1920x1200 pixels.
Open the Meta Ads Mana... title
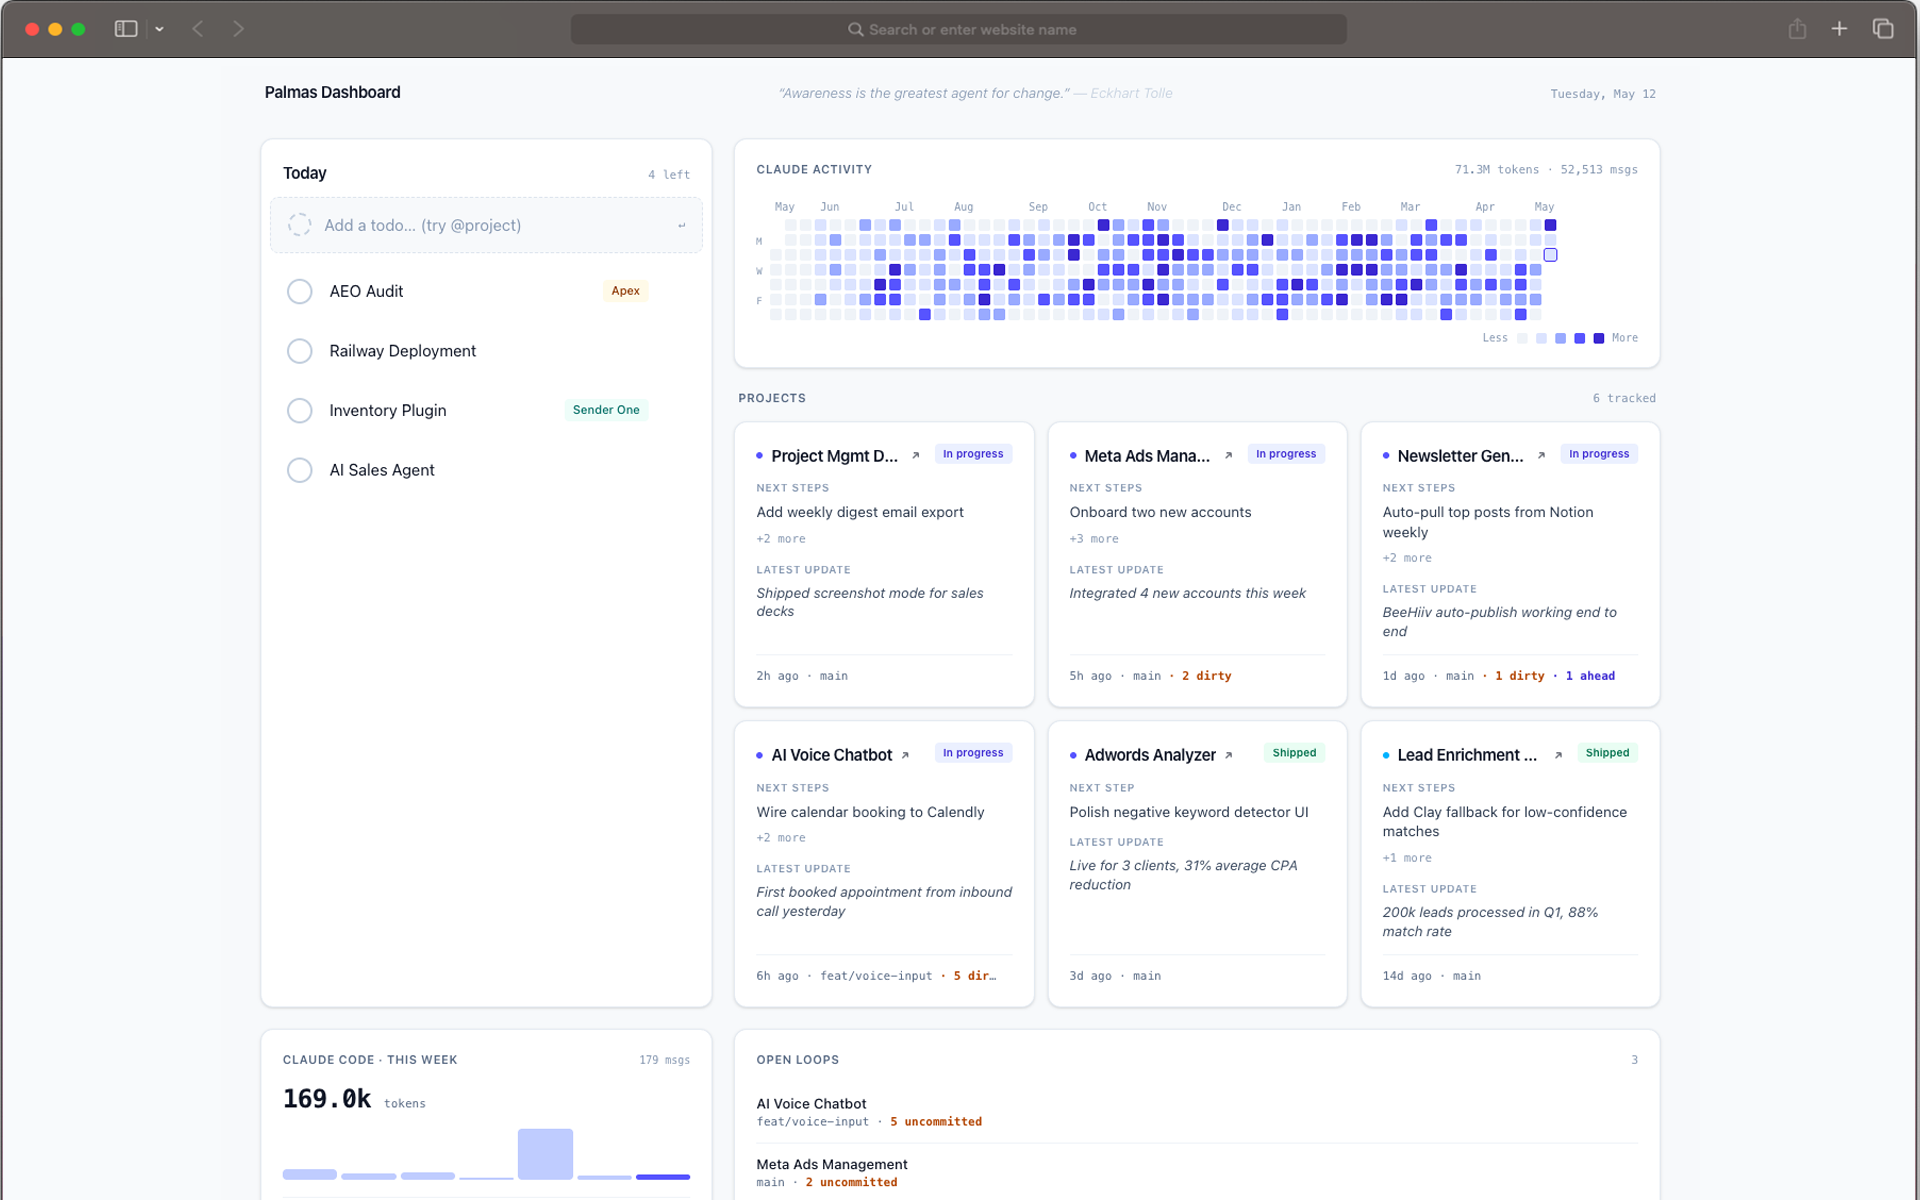click(1147, 456)
